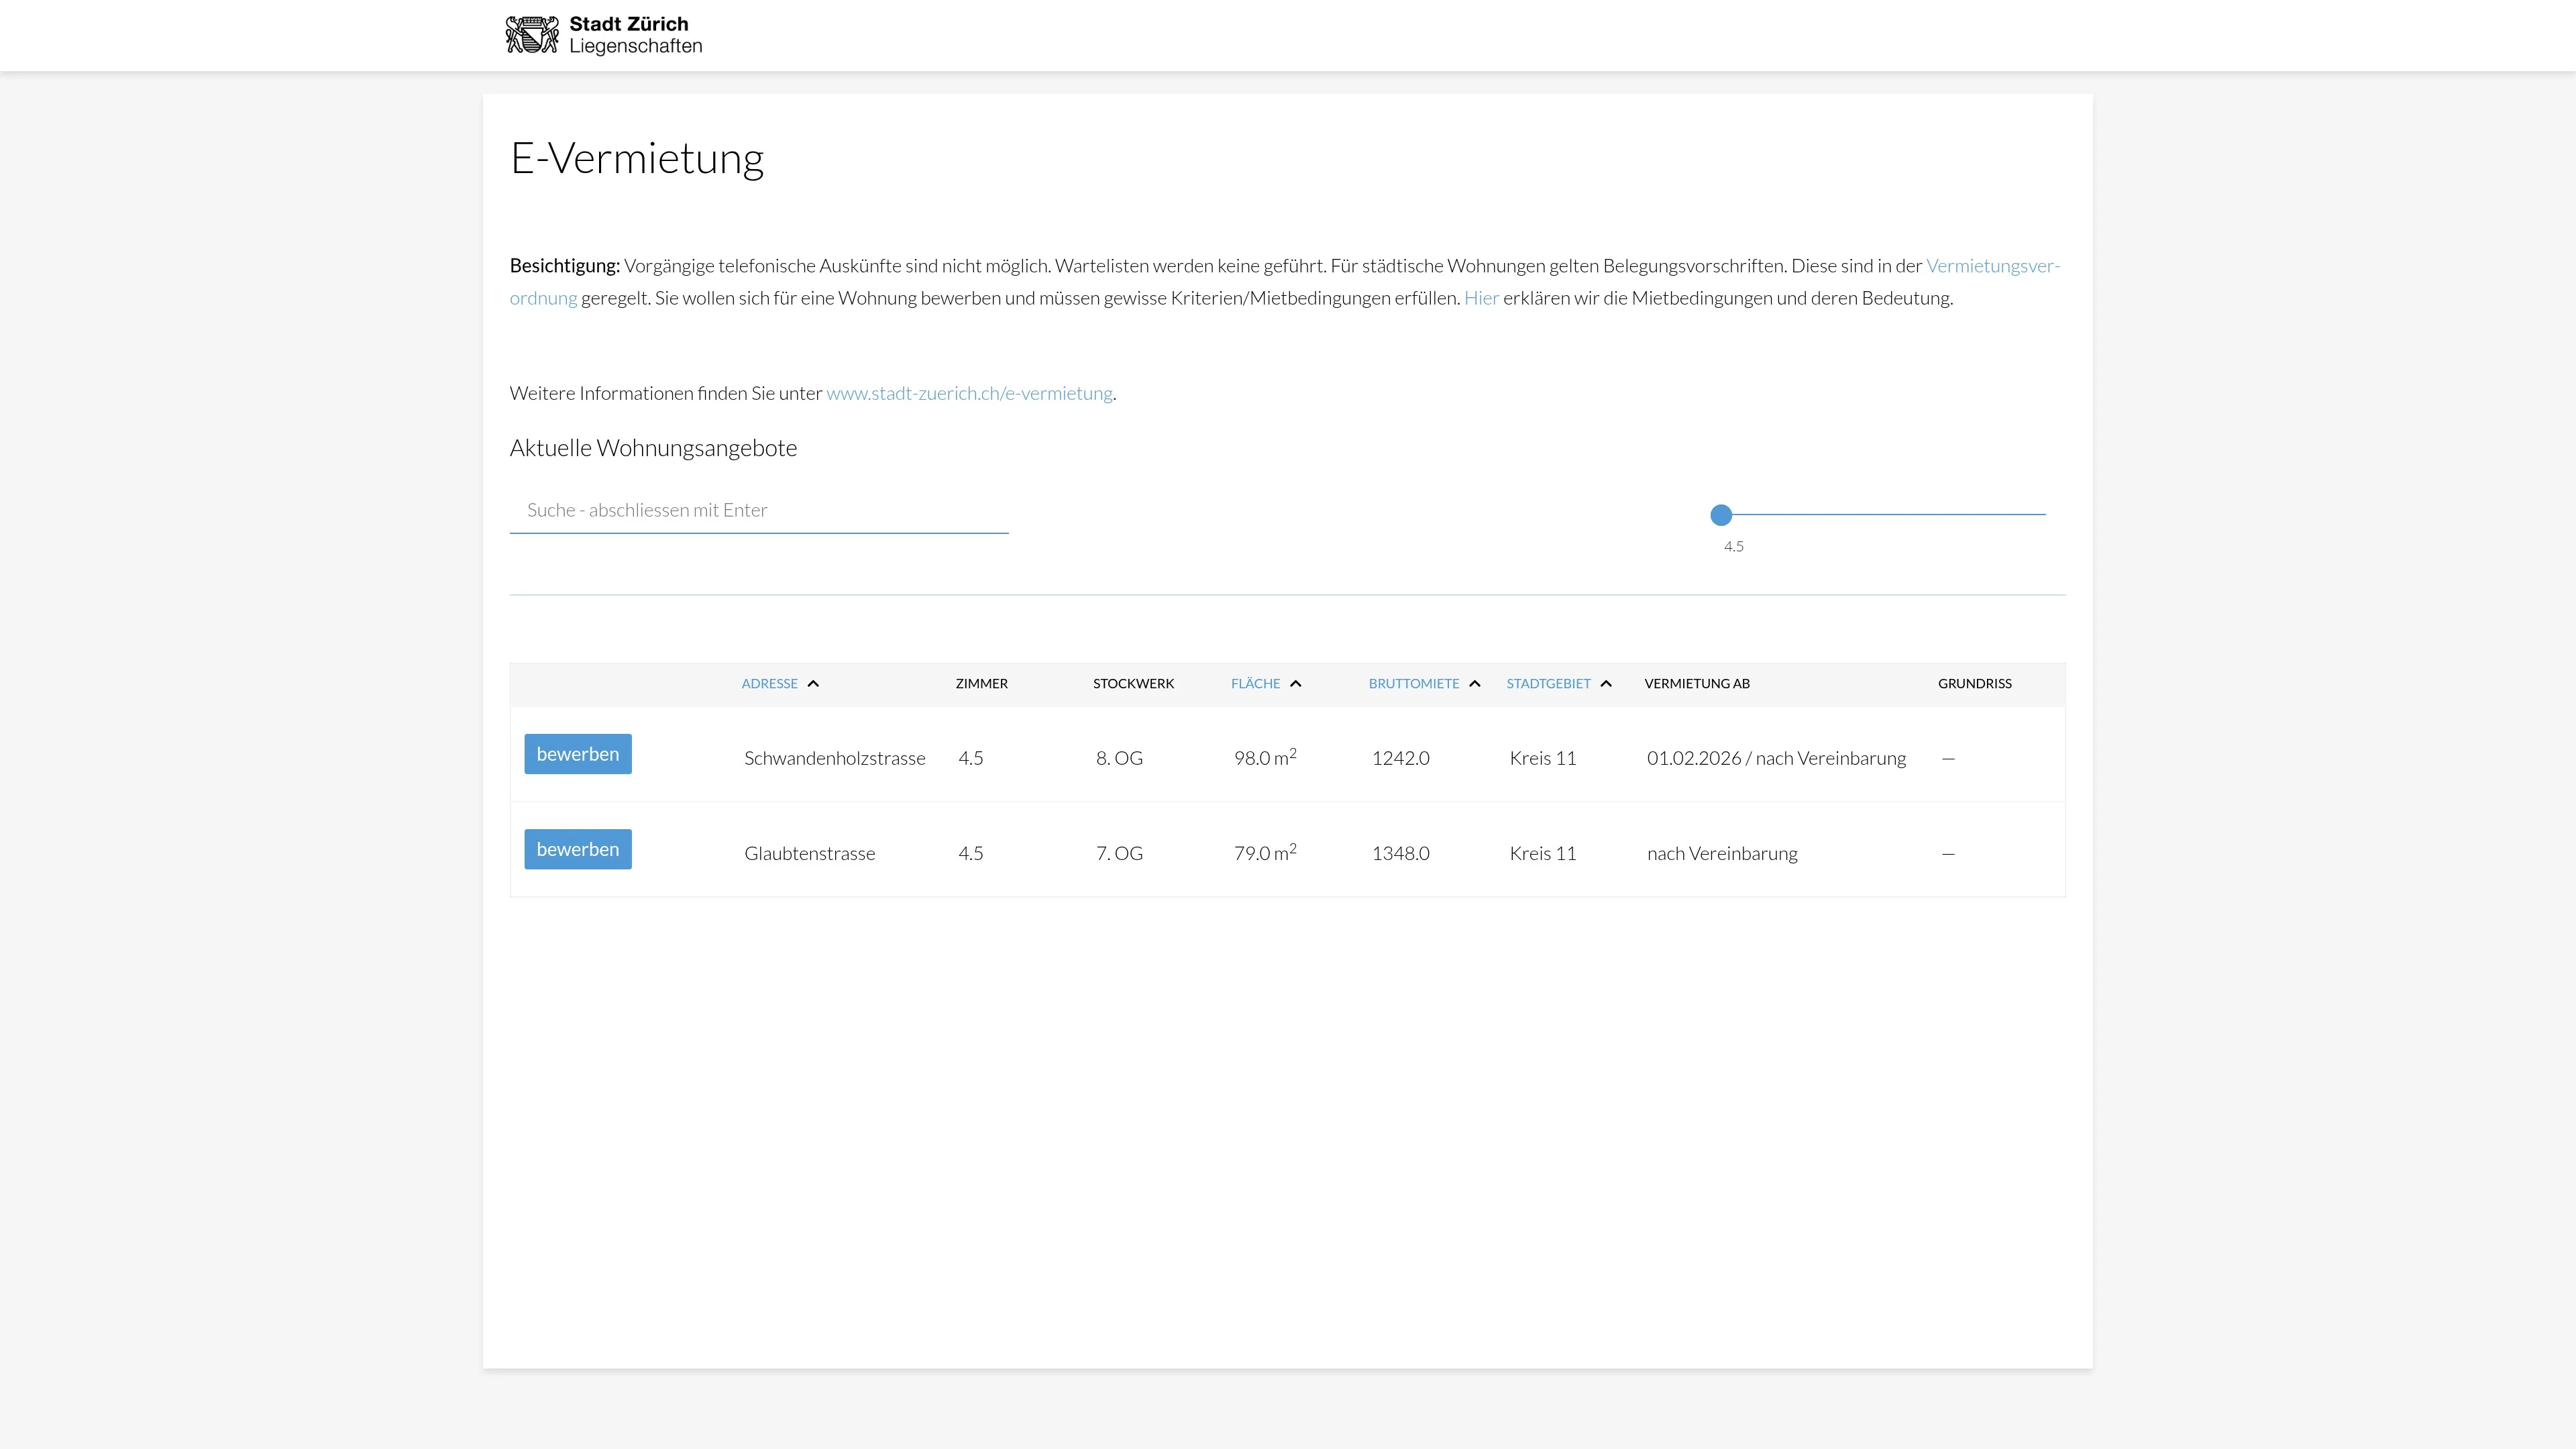Viewport: 2576px width, 1449px height.
Task: Click the ZIMMER column header
Action: pos(981,684)
